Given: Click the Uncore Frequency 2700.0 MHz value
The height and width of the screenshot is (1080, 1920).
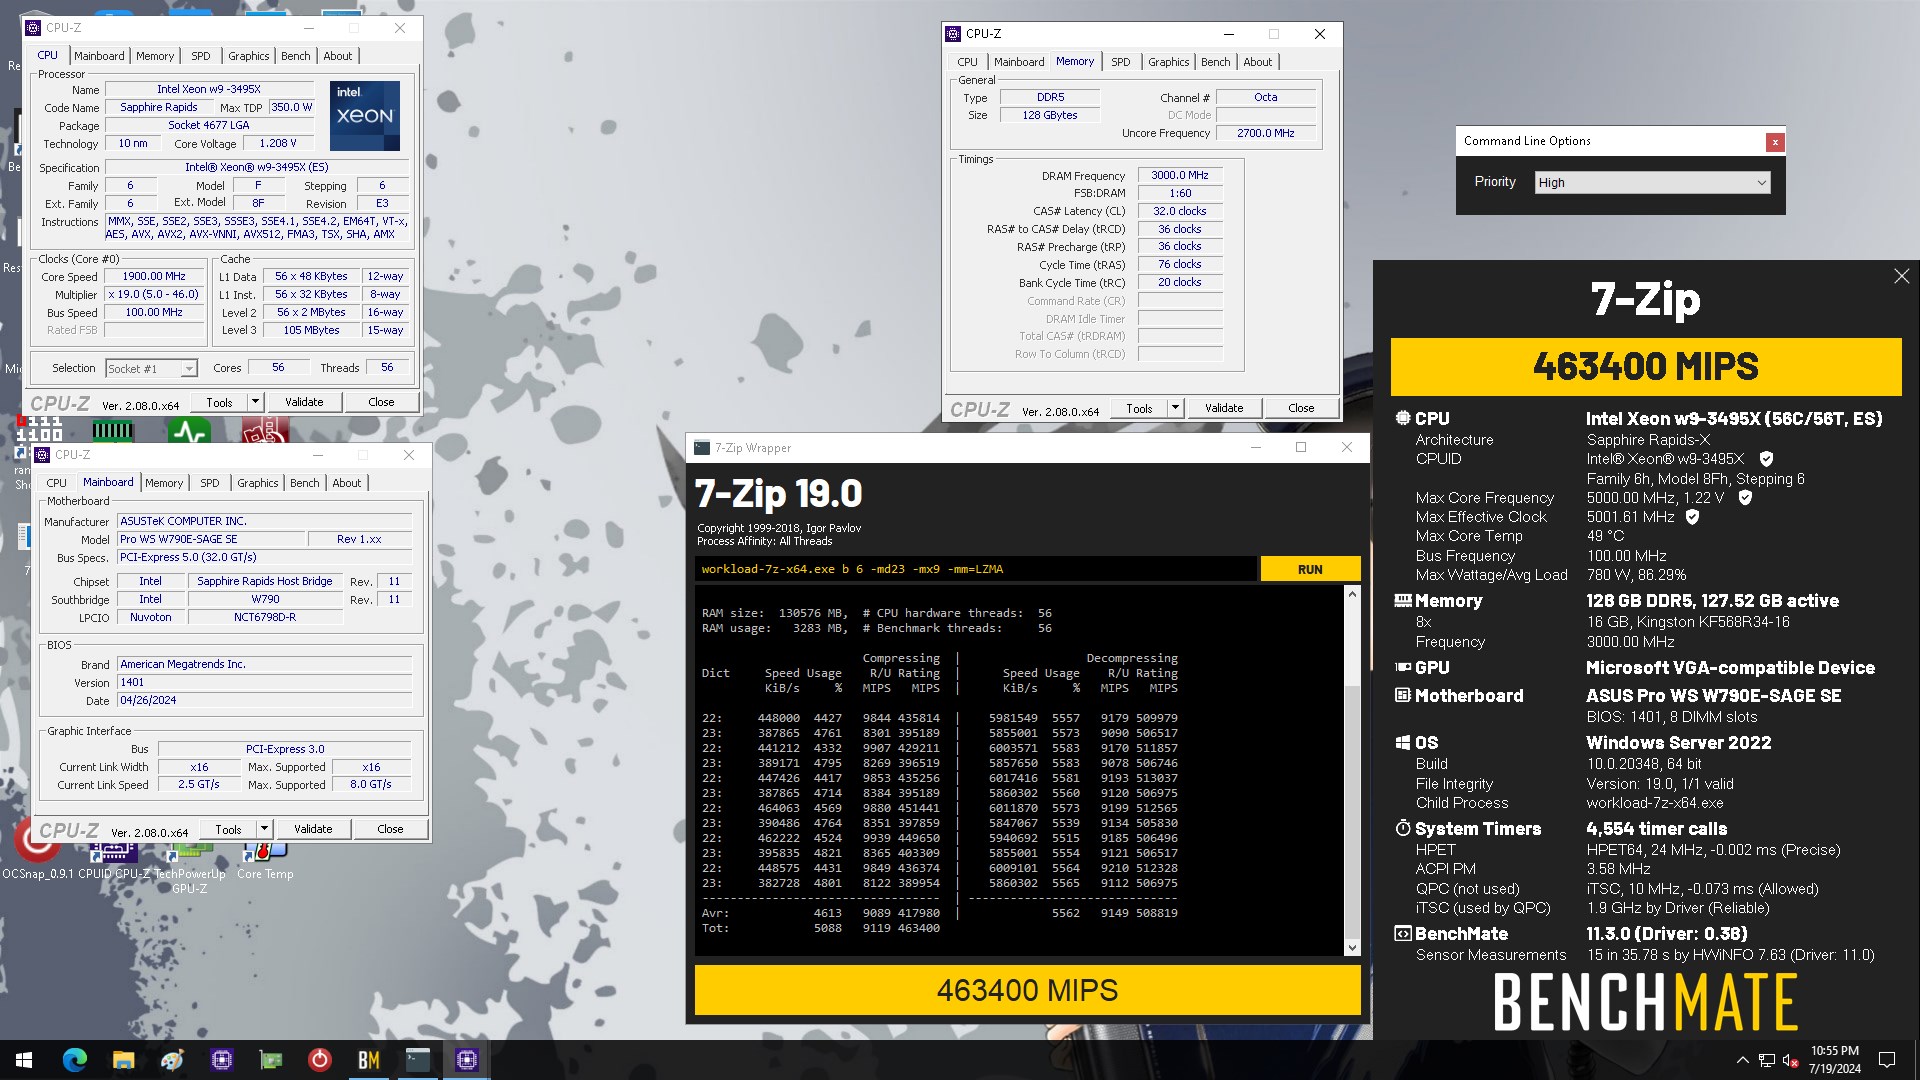Looking at the screenshot, I should (x=1266, y=133).
